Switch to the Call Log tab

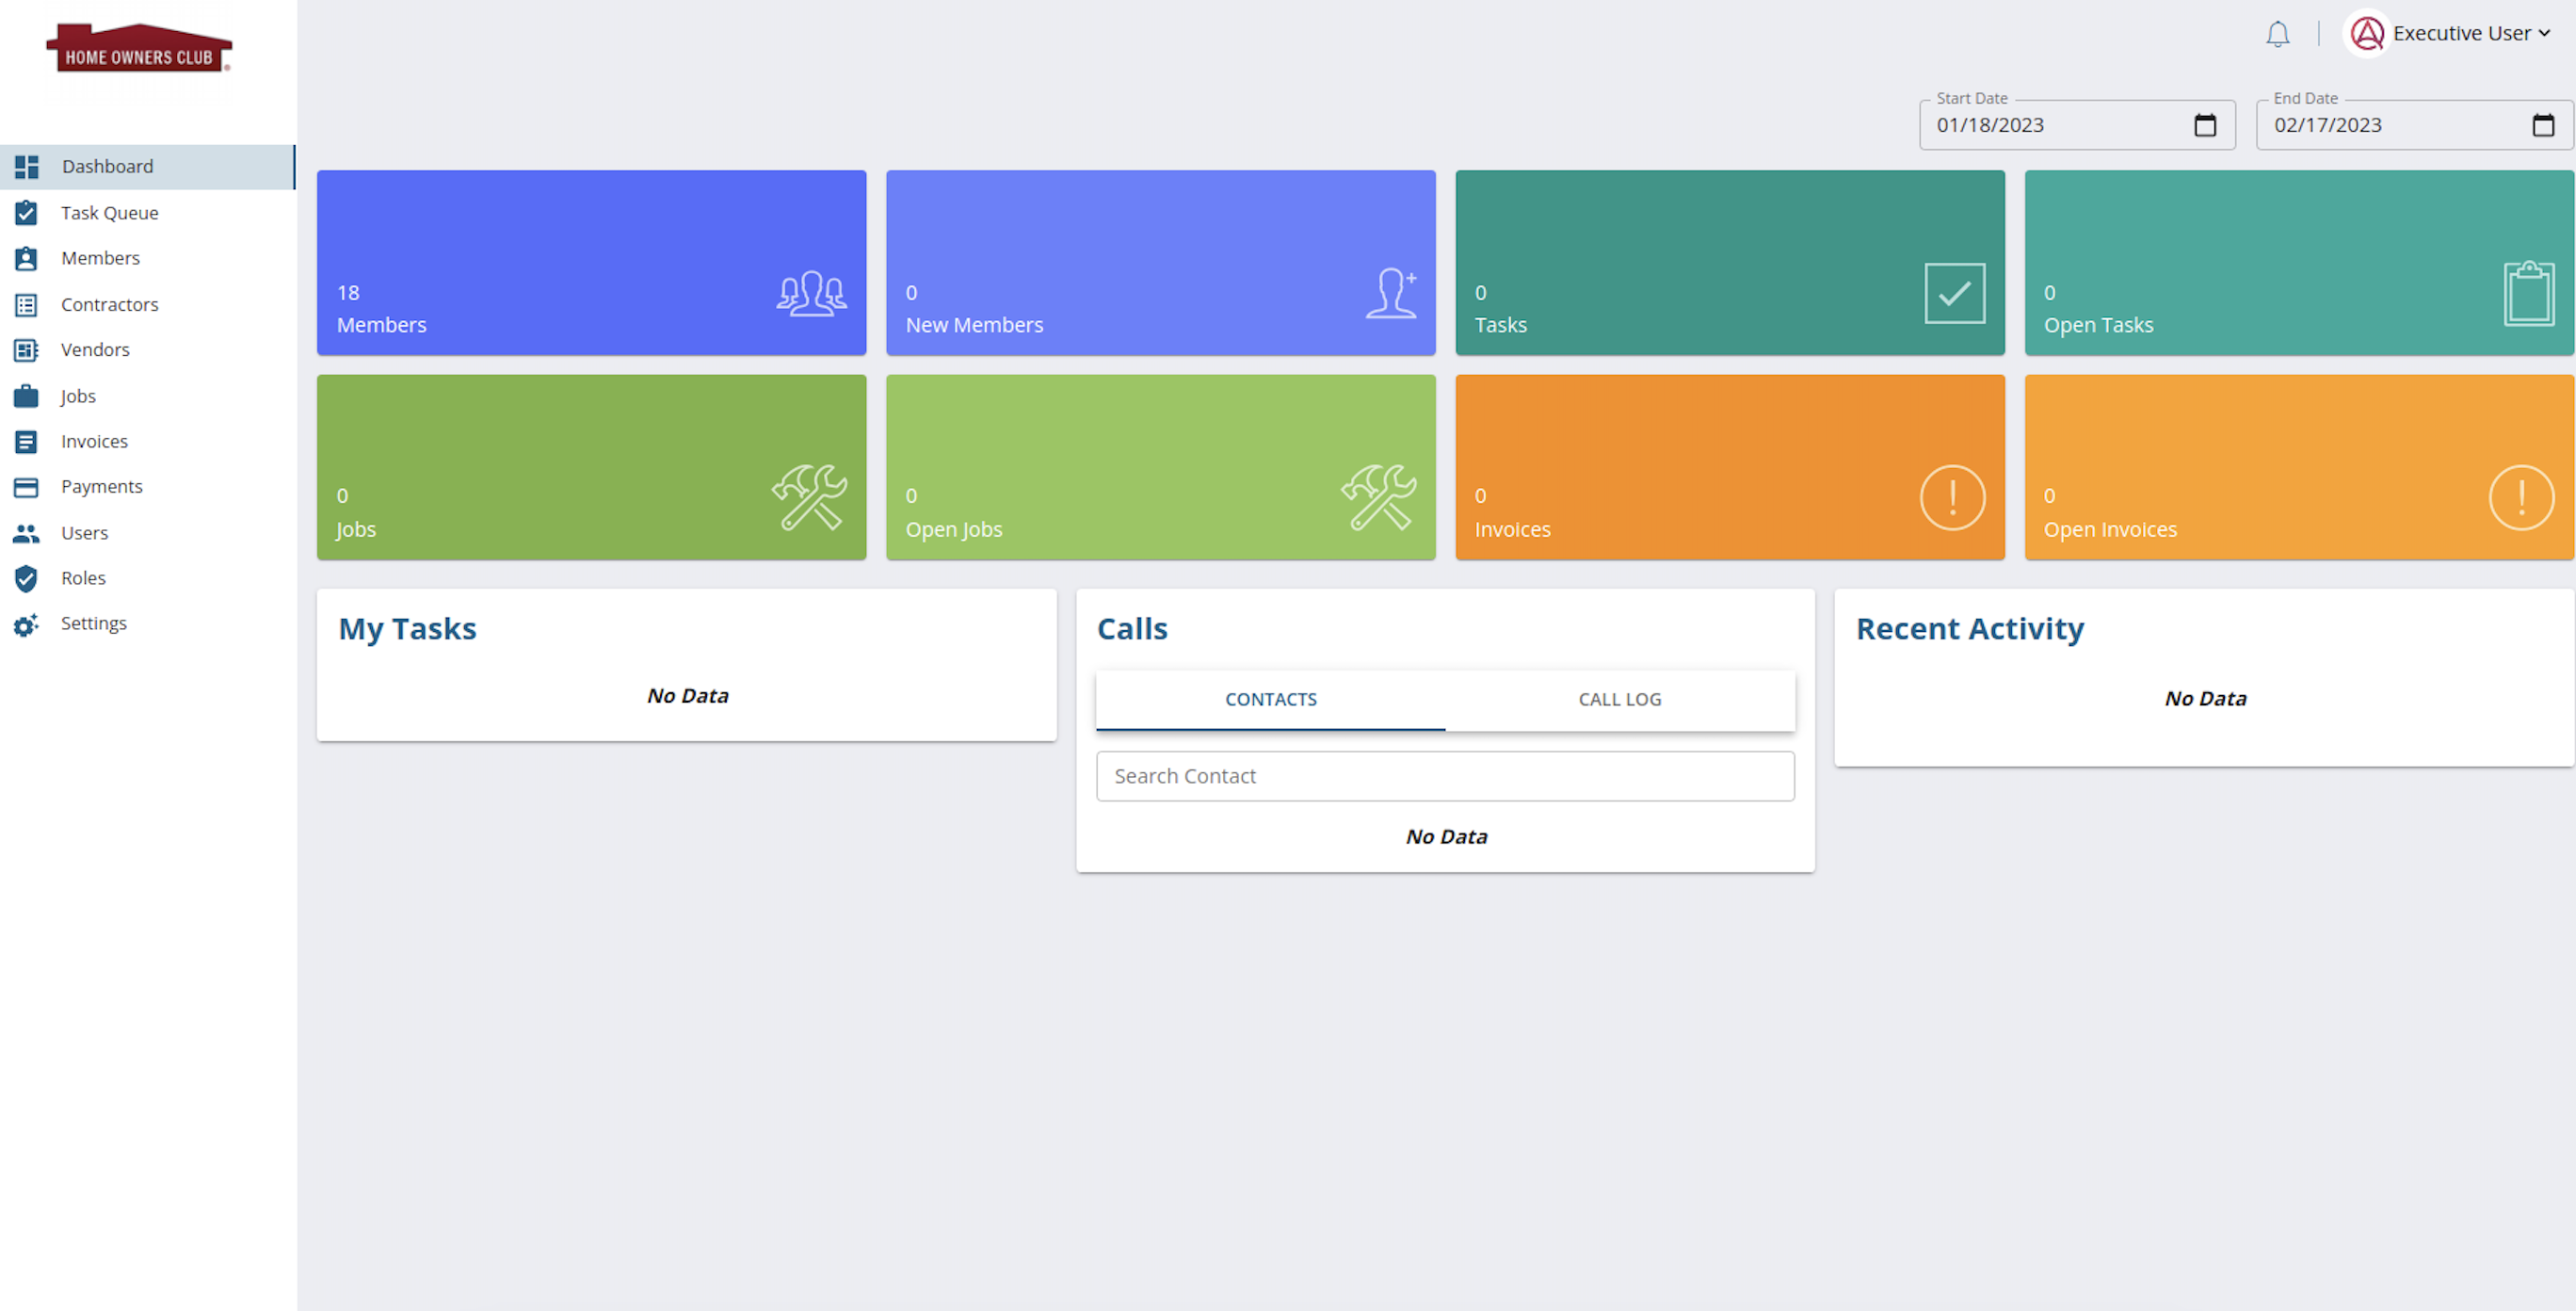point(1620,700)
